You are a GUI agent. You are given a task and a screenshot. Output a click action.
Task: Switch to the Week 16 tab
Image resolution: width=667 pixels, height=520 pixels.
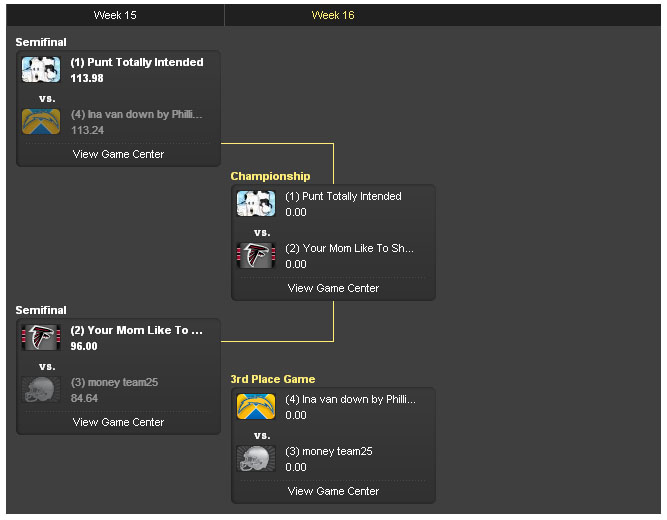tap(333, 15)
